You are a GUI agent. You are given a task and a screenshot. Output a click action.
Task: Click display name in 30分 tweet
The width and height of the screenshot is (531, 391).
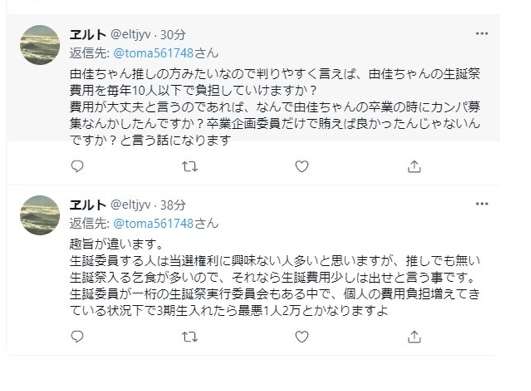pyautogui.click(x=88, y=35)
